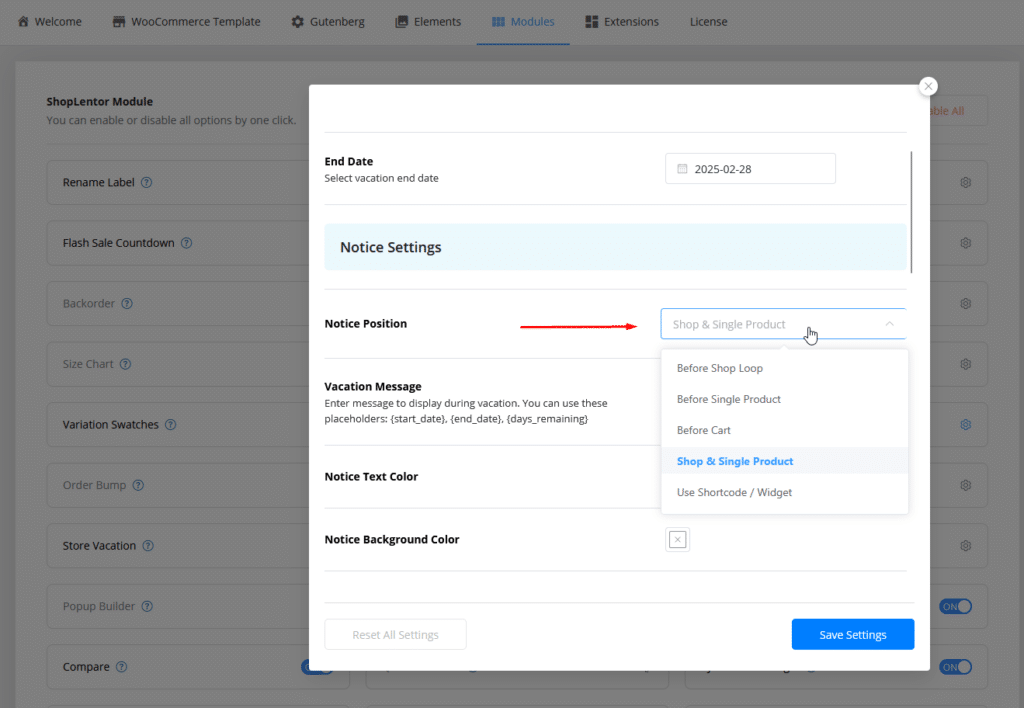Switch to the Elements tab
The width and height of the screenshot is (1024, 708).
pyautogui.click(x=428, y=21)
